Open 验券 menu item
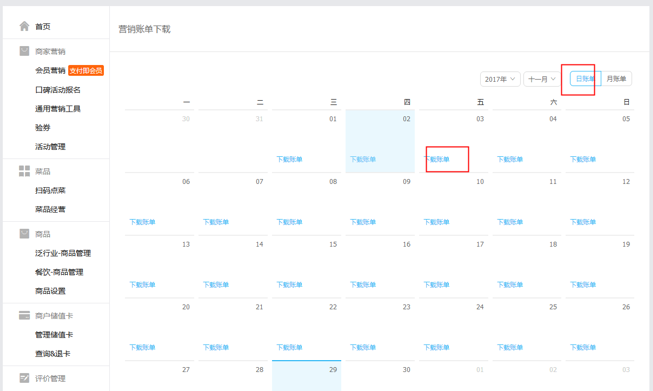The width and height of the screenshot is (653, 391). (x=42, y=127)
